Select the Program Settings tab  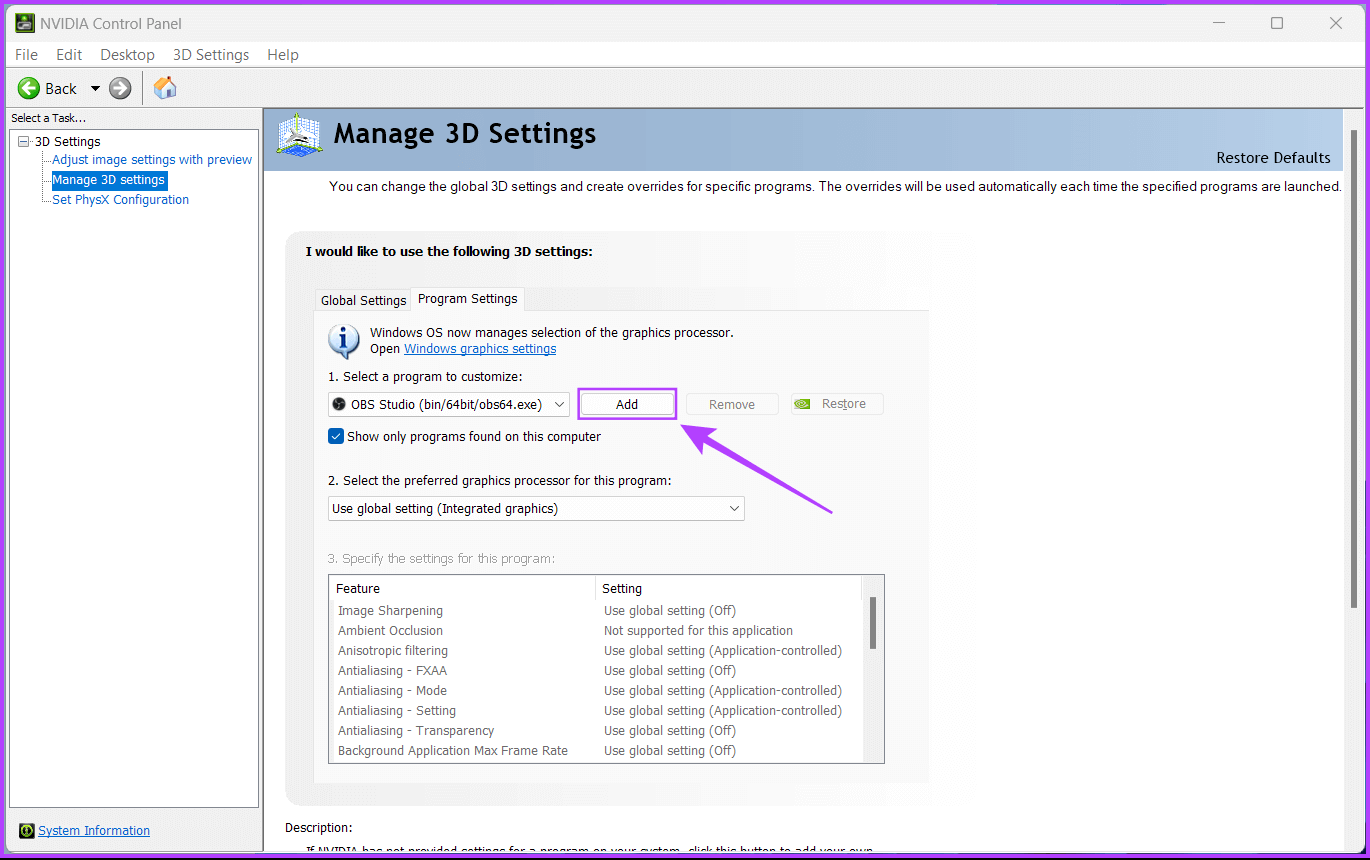coord(468,299)
